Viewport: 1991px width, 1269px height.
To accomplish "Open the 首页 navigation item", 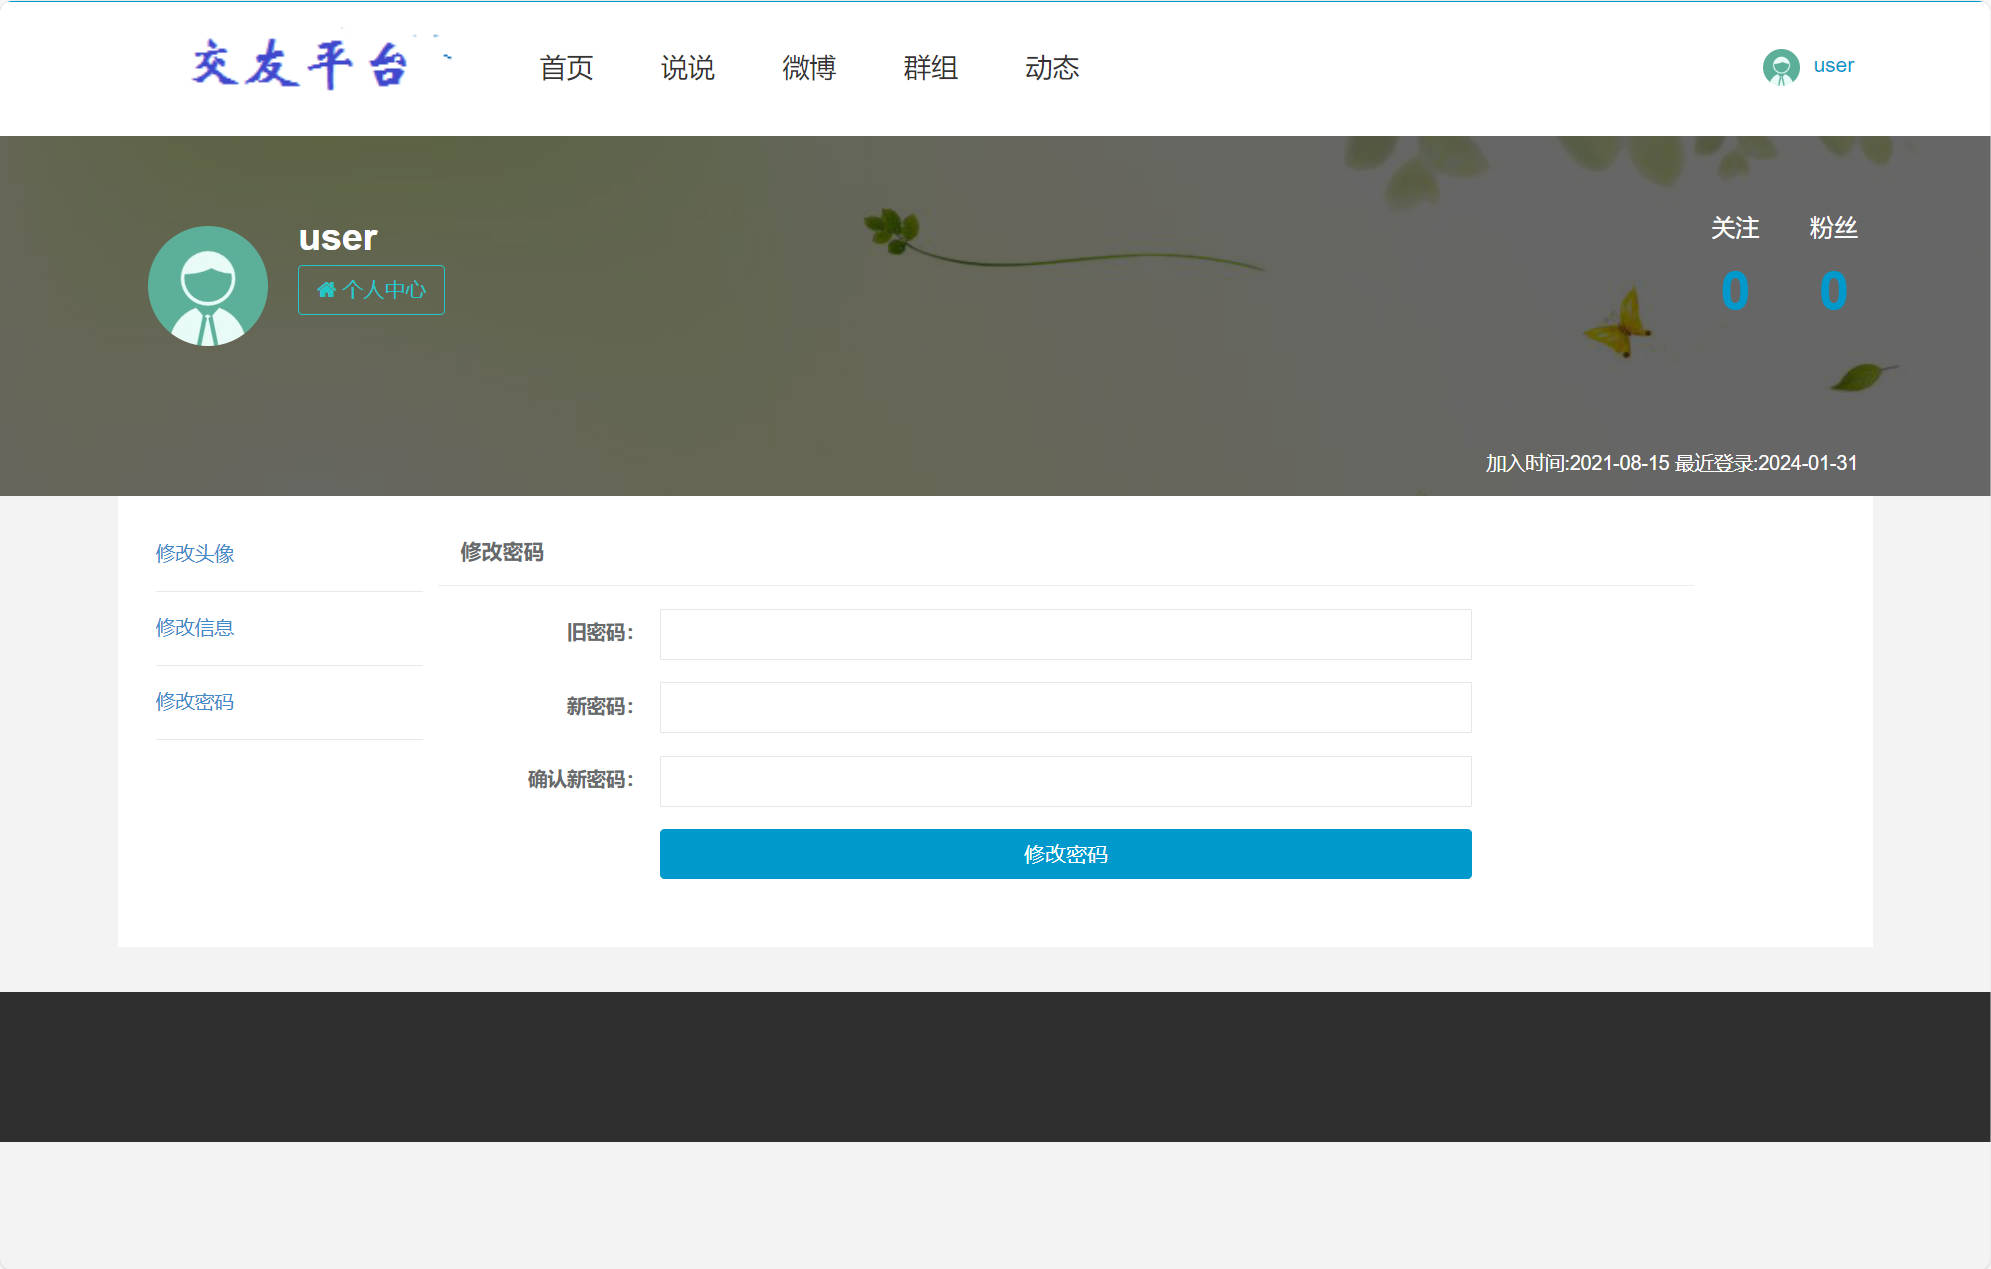I will coord(566,68).
